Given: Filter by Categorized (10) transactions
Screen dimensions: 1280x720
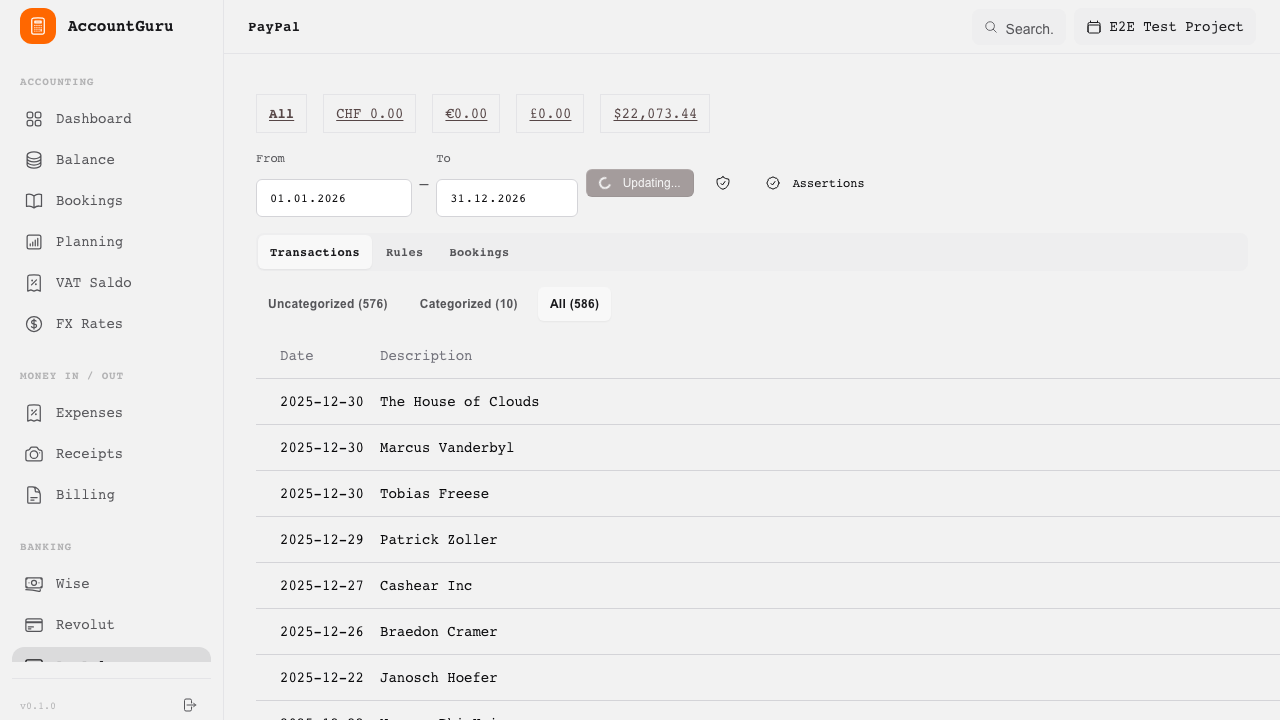Looking at the screenshot, I should pos(468,304).
